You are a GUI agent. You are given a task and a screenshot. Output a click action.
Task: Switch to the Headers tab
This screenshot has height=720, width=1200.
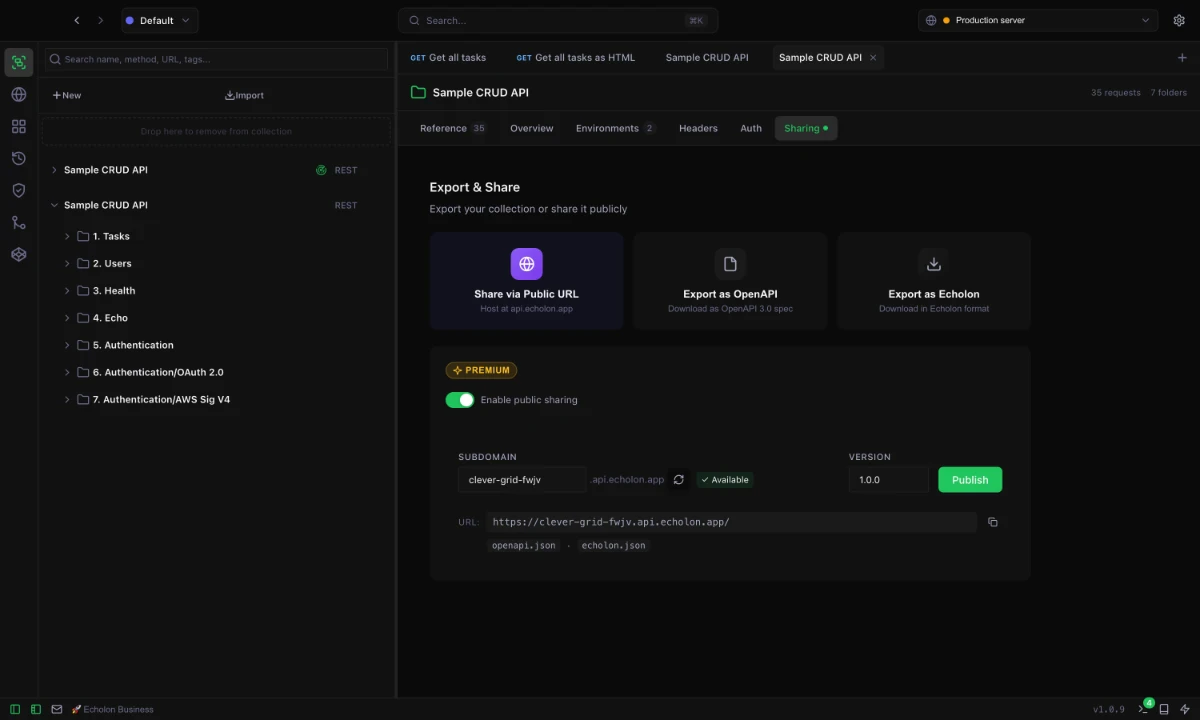click(698, 128)
